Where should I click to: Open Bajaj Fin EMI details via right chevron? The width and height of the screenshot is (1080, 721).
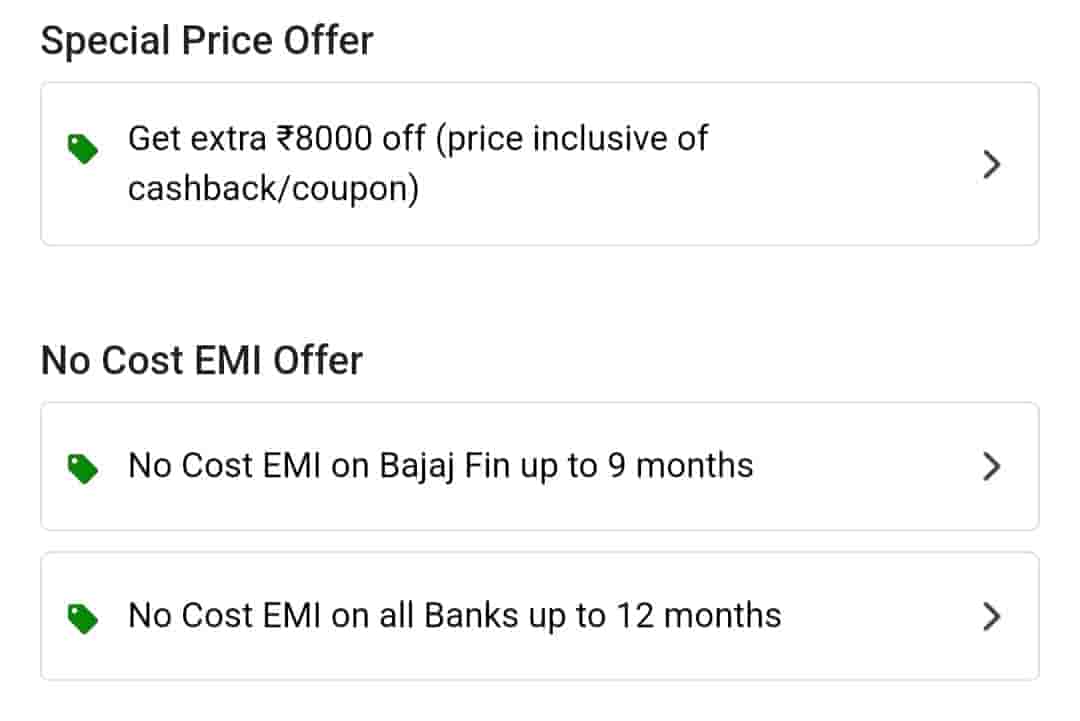point(991,466)
